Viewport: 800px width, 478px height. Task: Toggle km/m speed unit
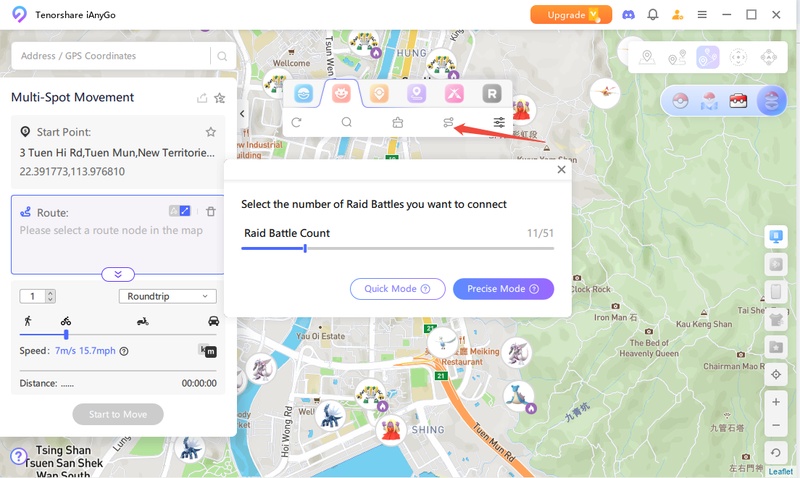click(208, 350)
